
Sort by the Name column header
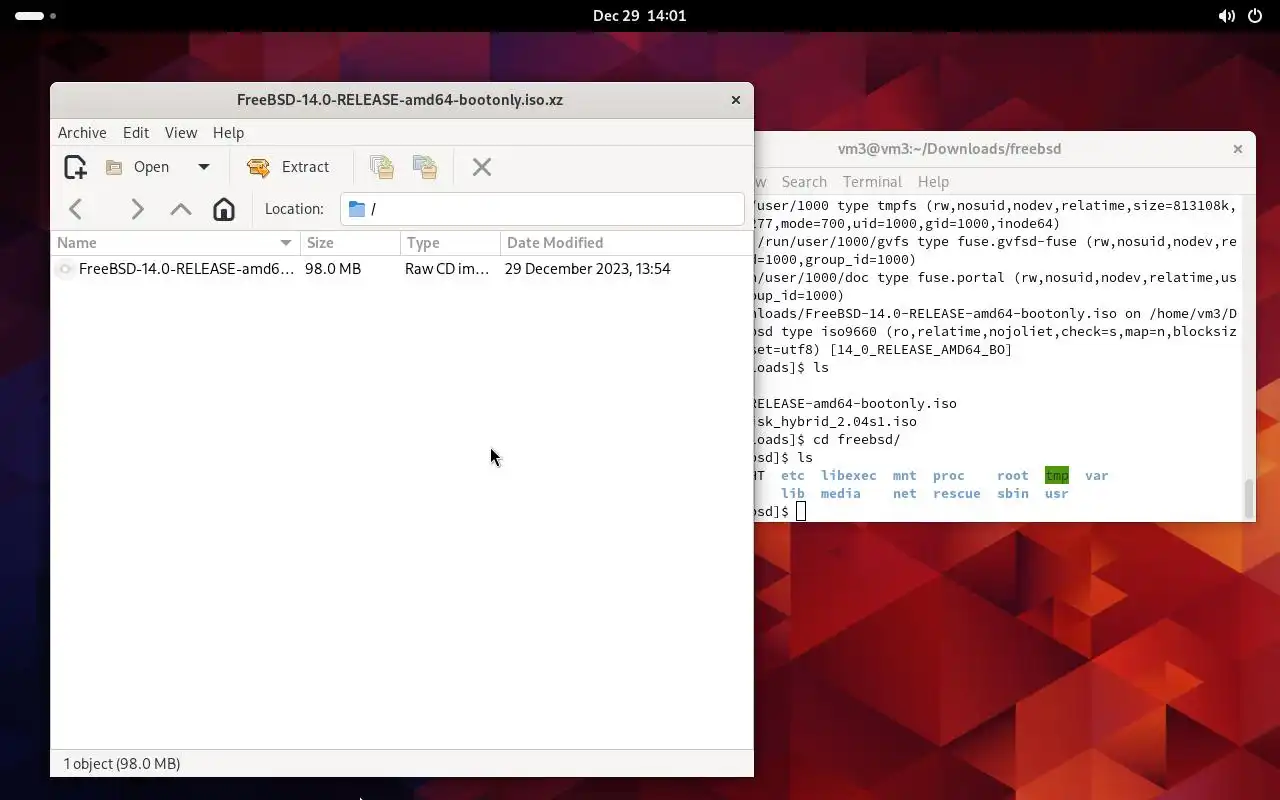175,243
